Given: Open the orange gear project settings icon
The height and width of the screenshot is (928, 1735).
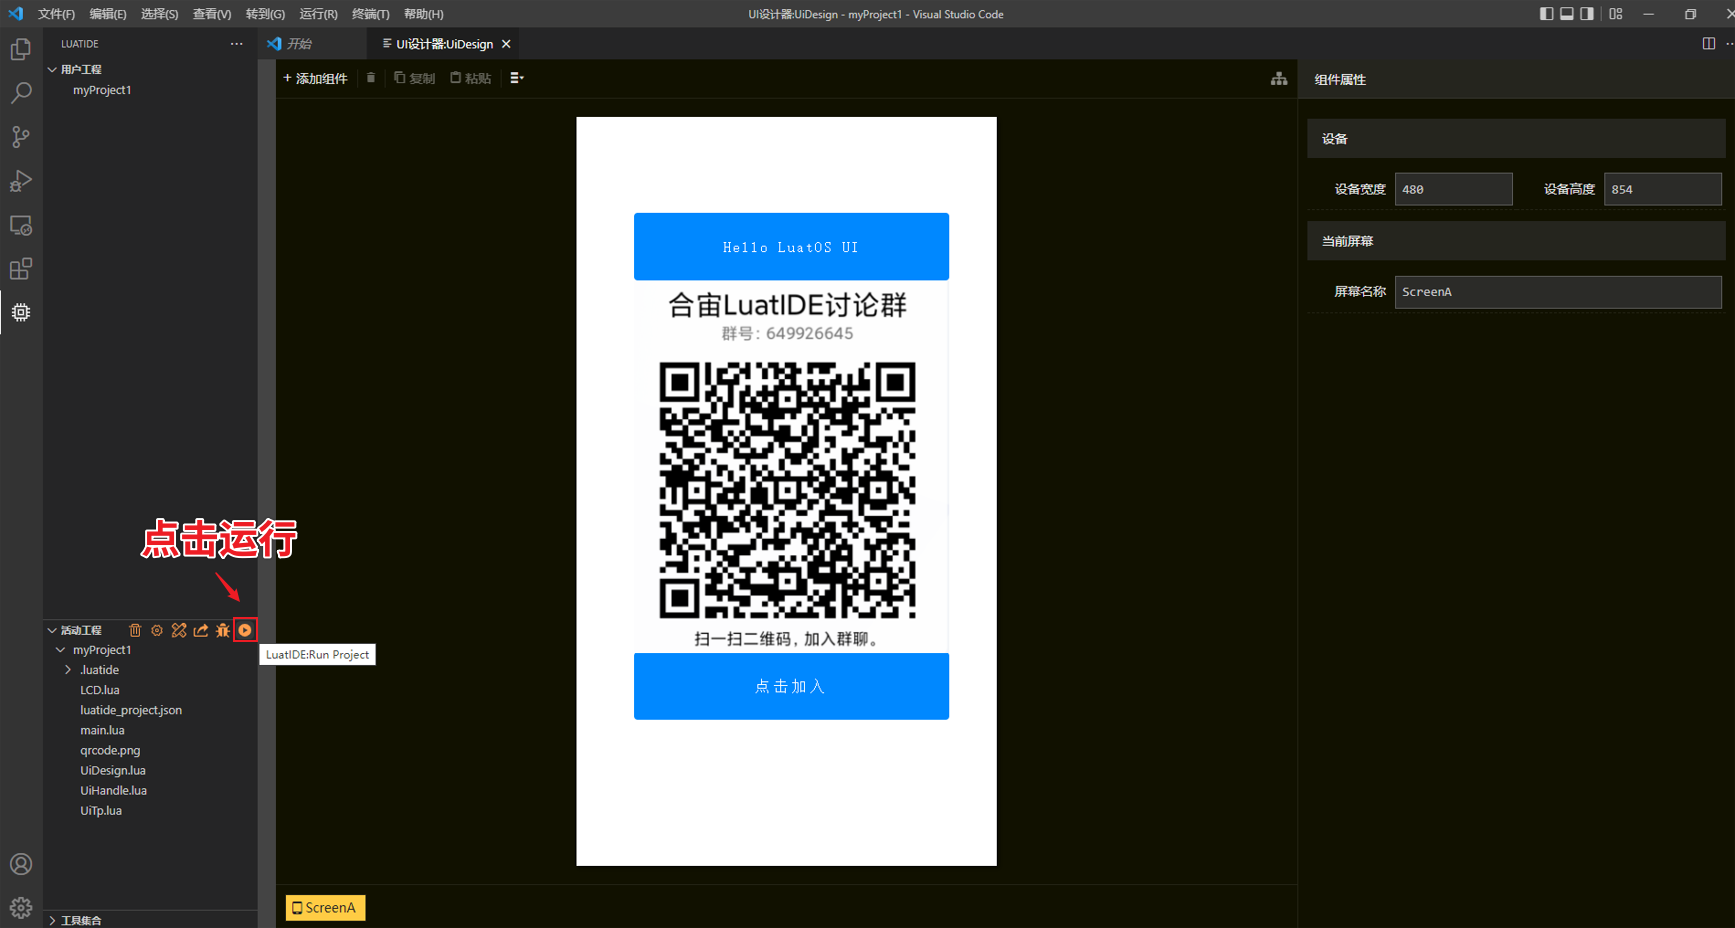Looking at the screenshot, I should [157, 630].
